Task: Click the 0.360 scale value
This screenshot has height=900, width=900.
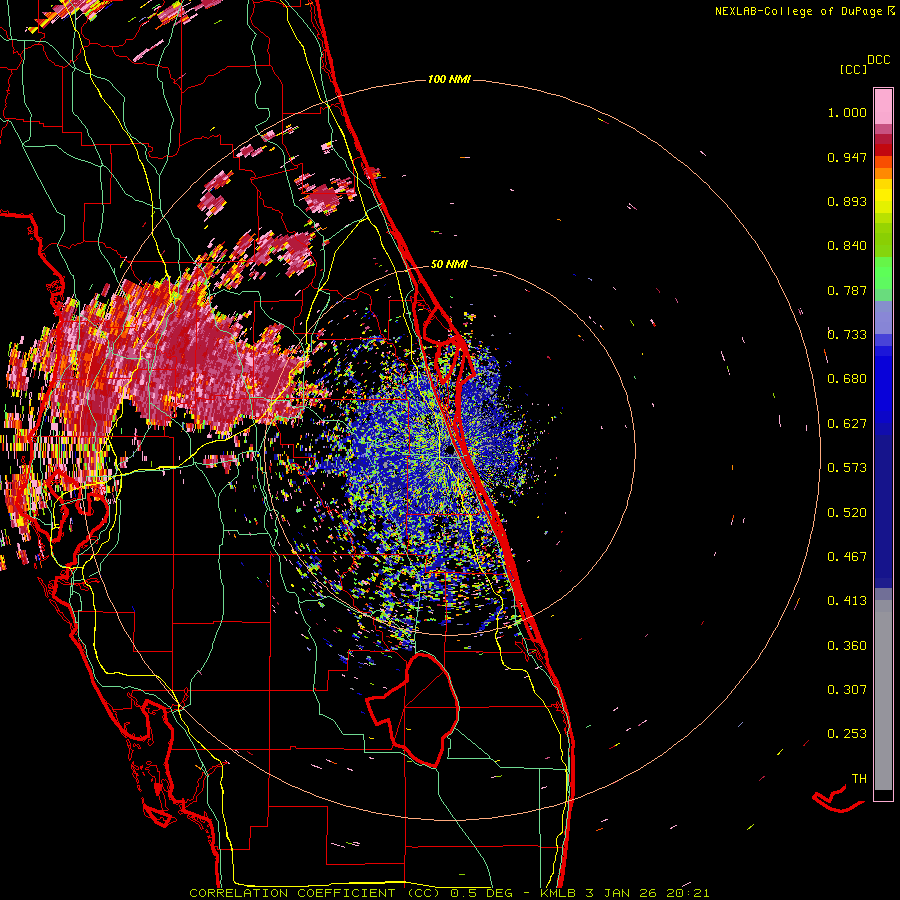Action: [847, 646]
